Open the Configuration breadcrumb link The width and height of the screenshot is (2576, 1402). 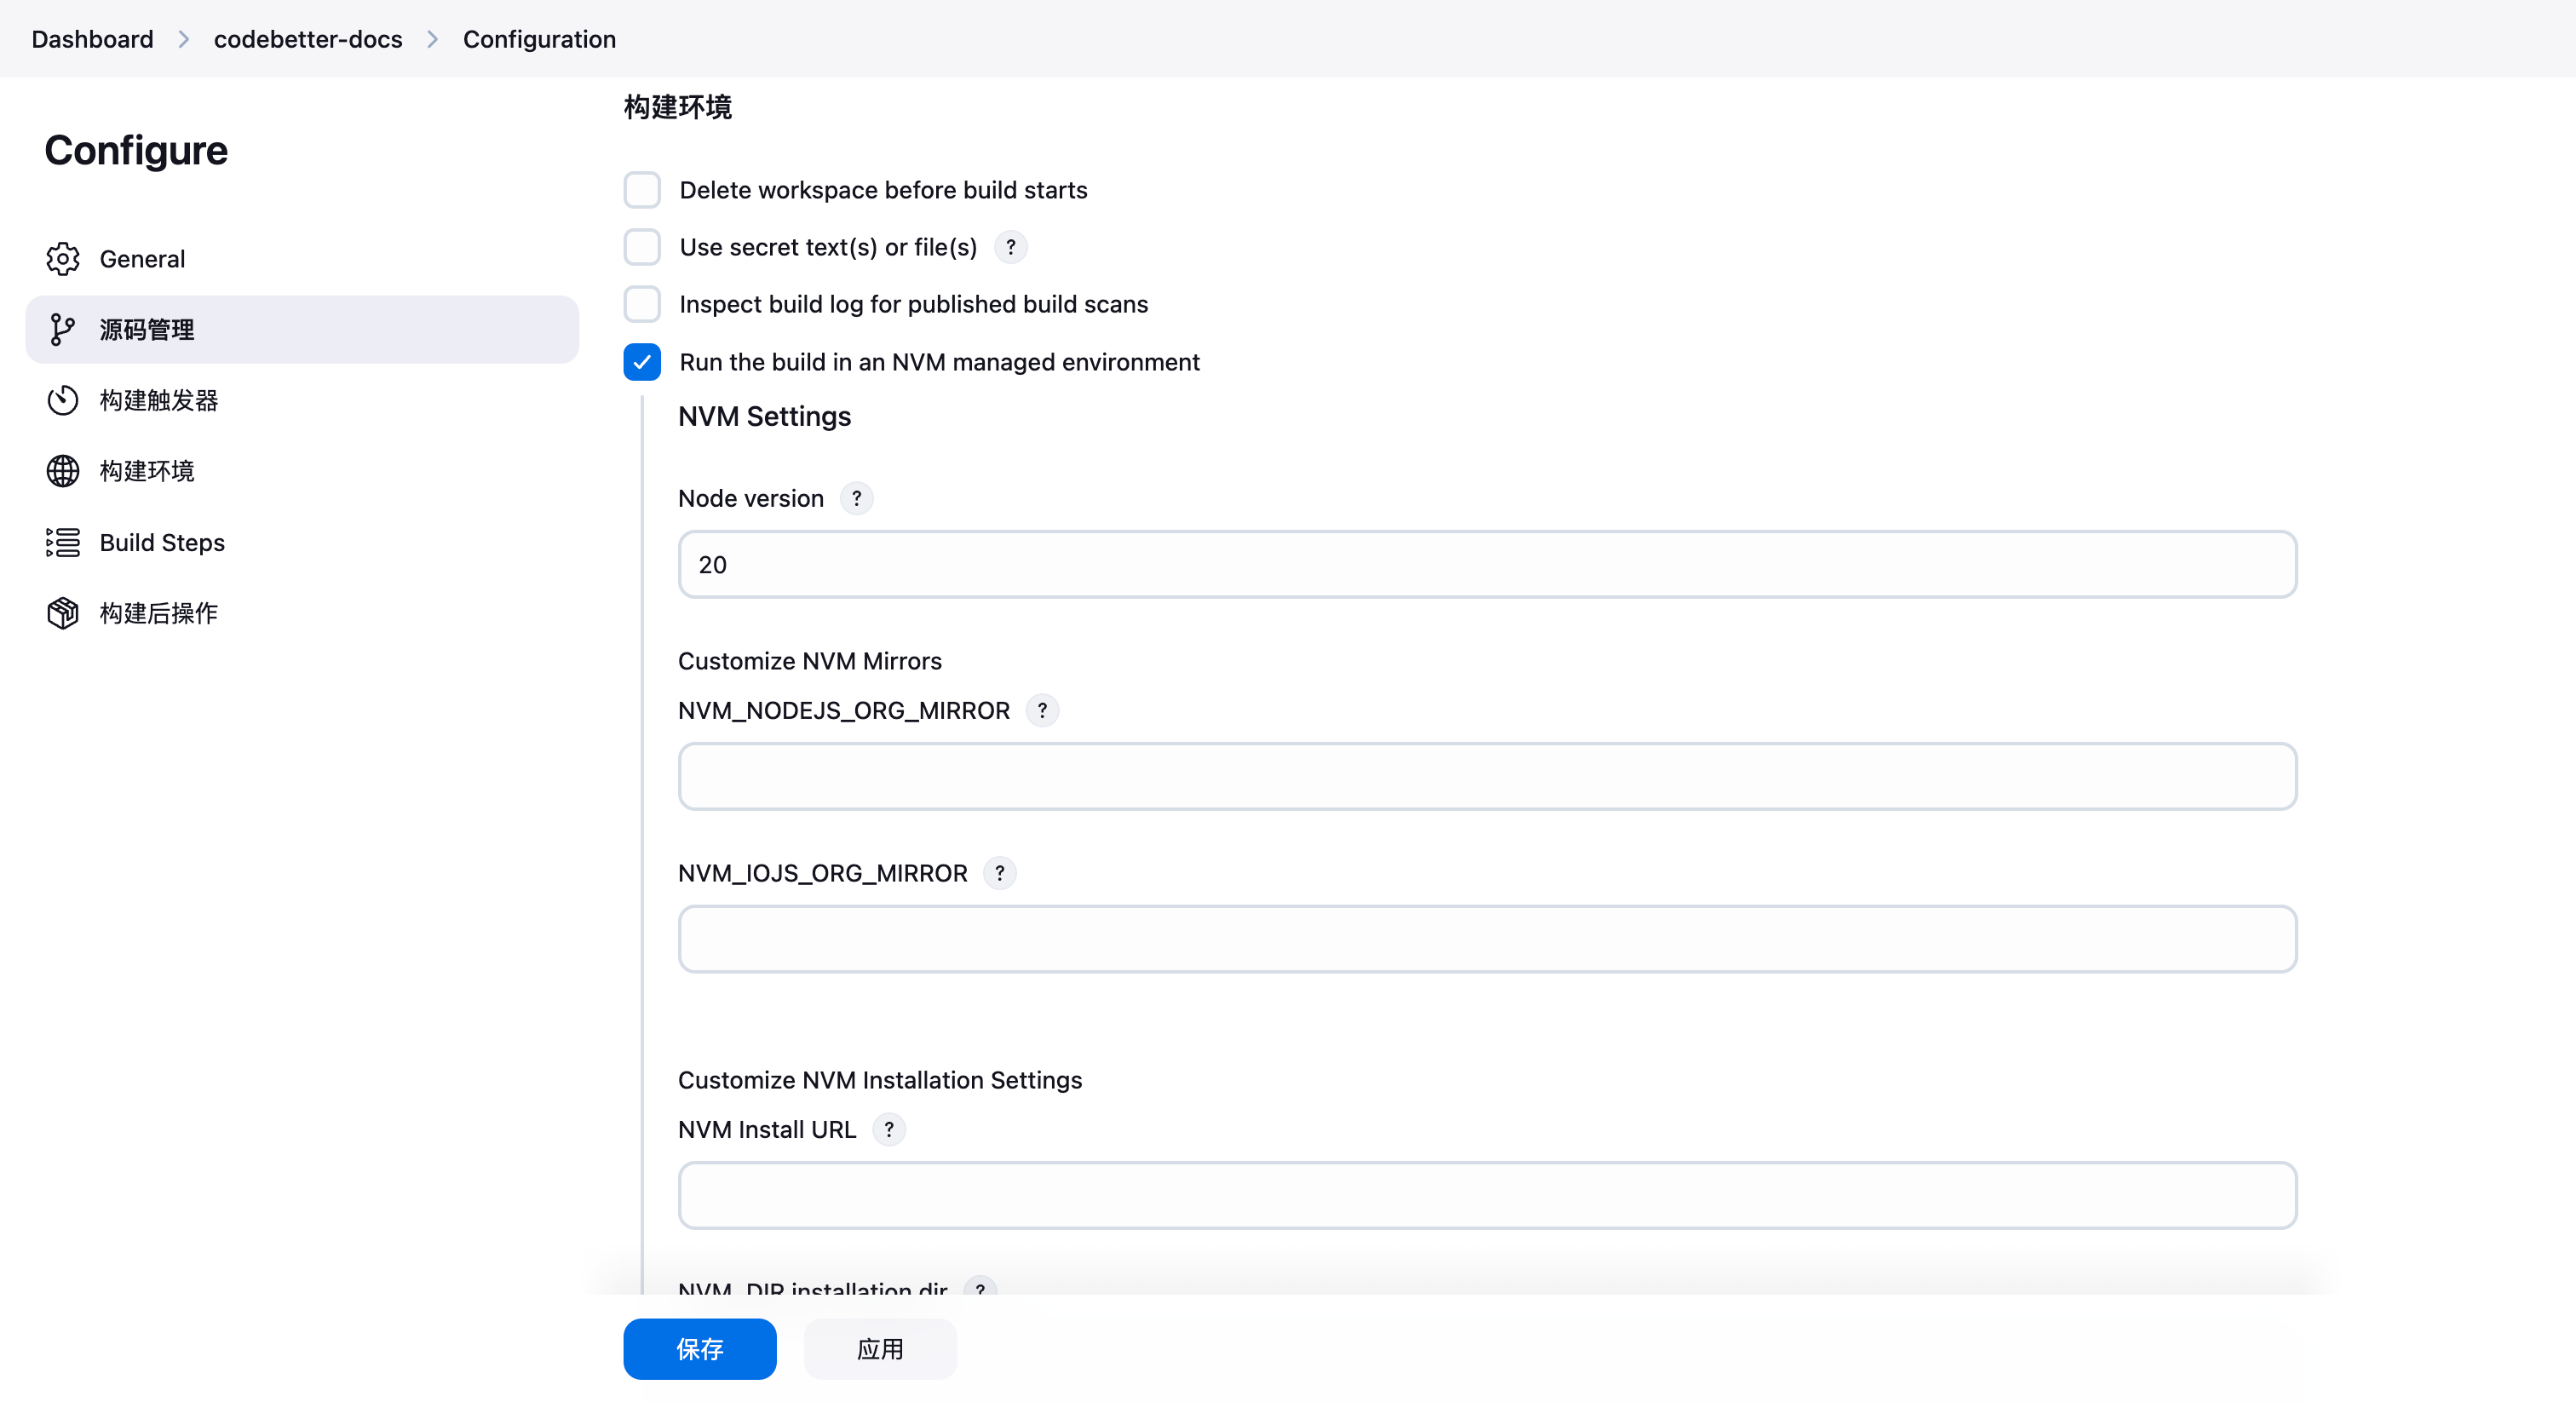pos(539,39)
